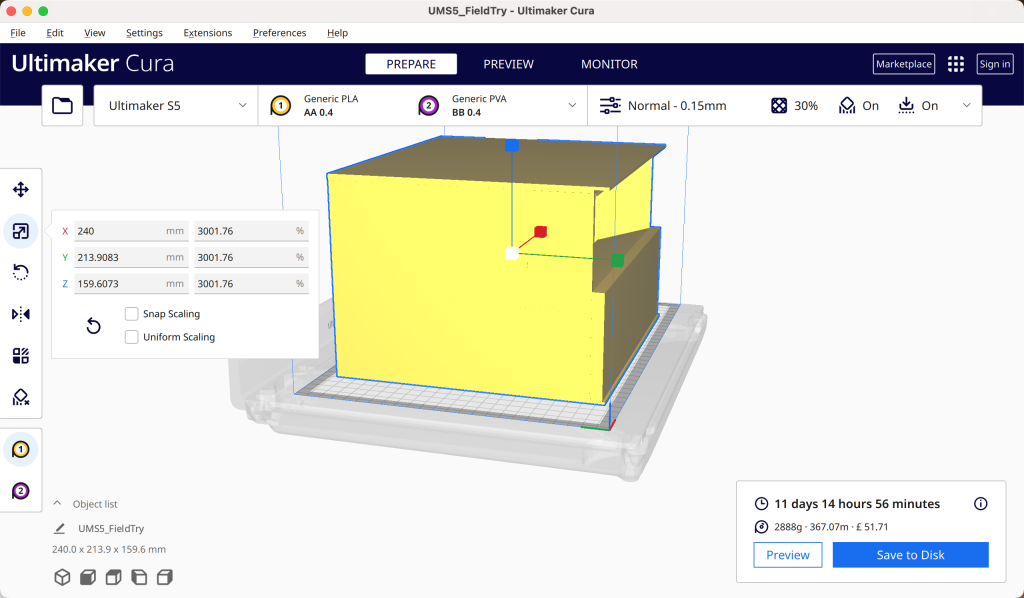Click the Sign in button
The width and height of the screenshot is (1024, 598).
click(x=995, y=64)
